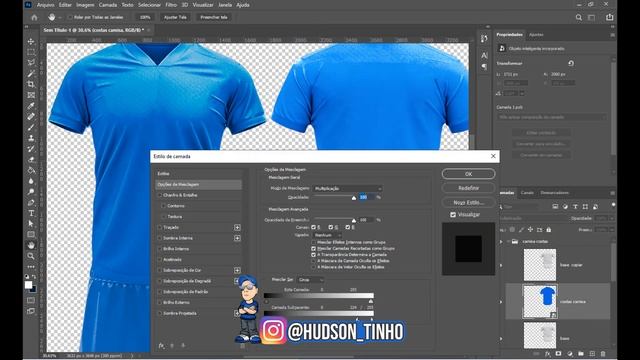This screenshot has height=360, width=640.
Task: Select the Path Selection tool
Action: click(x=31, y=224)
